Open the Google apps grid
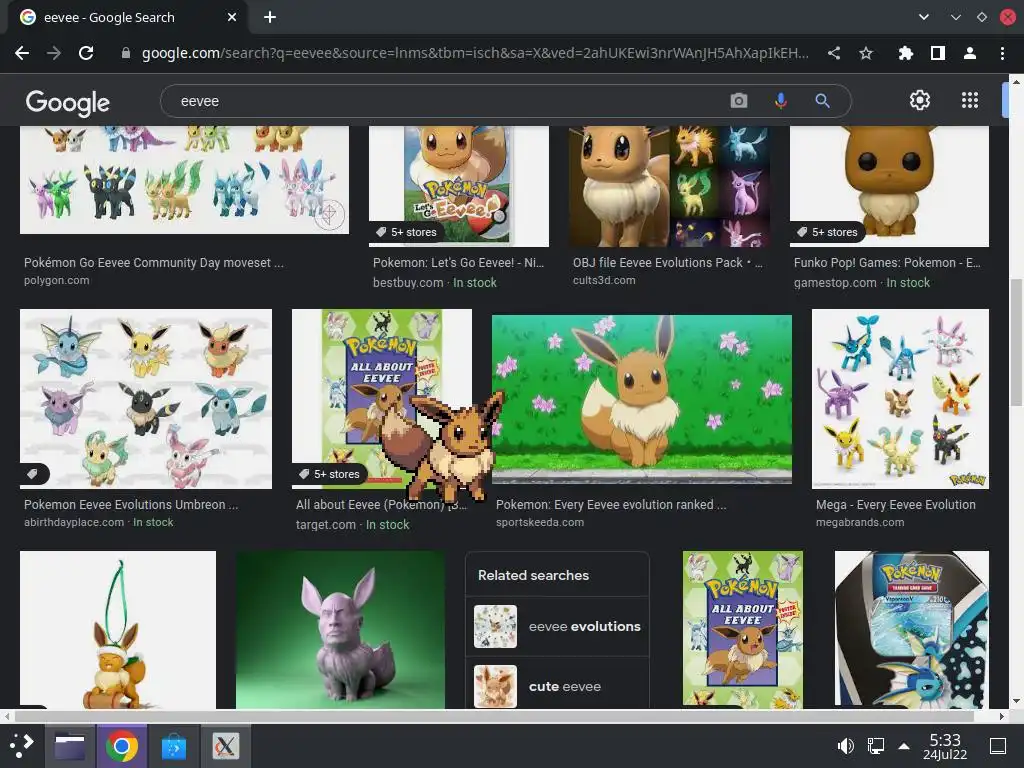The width and height of the screenshot is (1024, 768). [x=970, y=100]
